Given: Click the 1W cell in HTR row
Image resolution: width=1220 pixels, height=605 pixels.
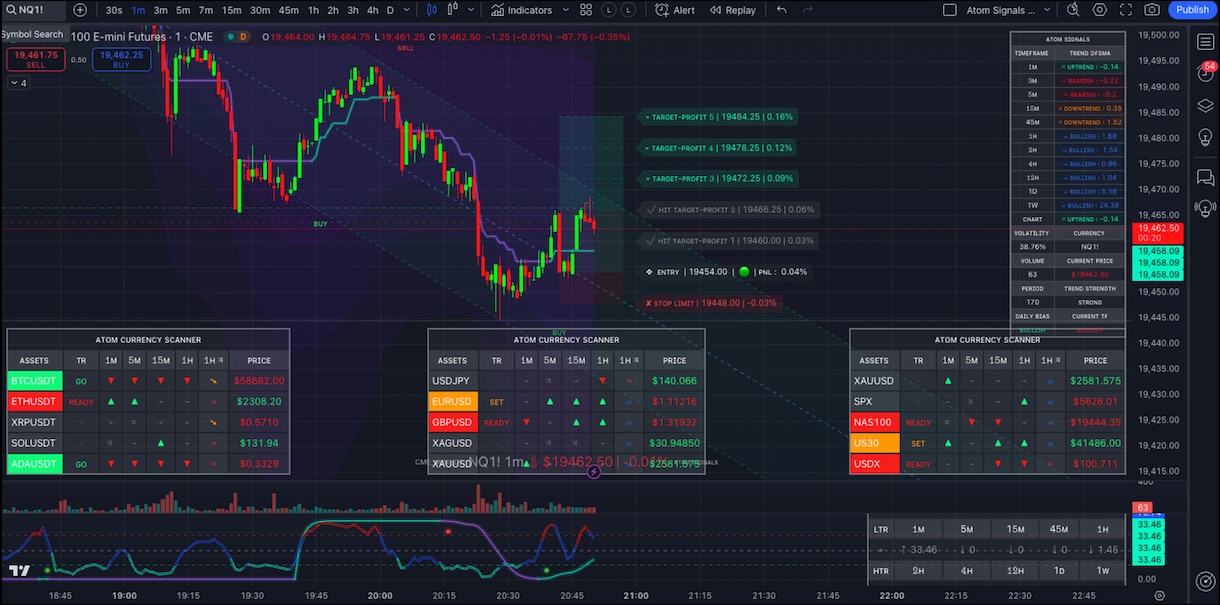Looking at the screenshot, I should [x=1102, y=571].
